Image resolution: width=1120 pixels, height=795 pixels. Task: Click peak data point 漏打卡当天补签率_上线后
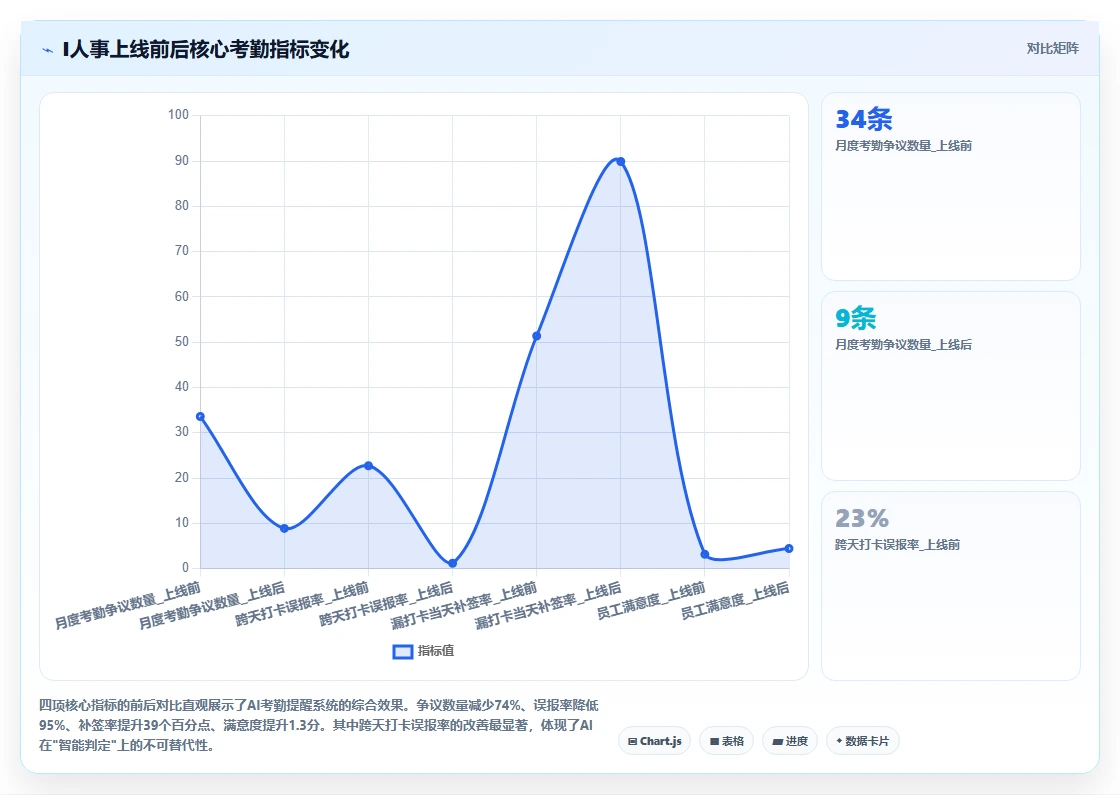(x=621, y=161)
